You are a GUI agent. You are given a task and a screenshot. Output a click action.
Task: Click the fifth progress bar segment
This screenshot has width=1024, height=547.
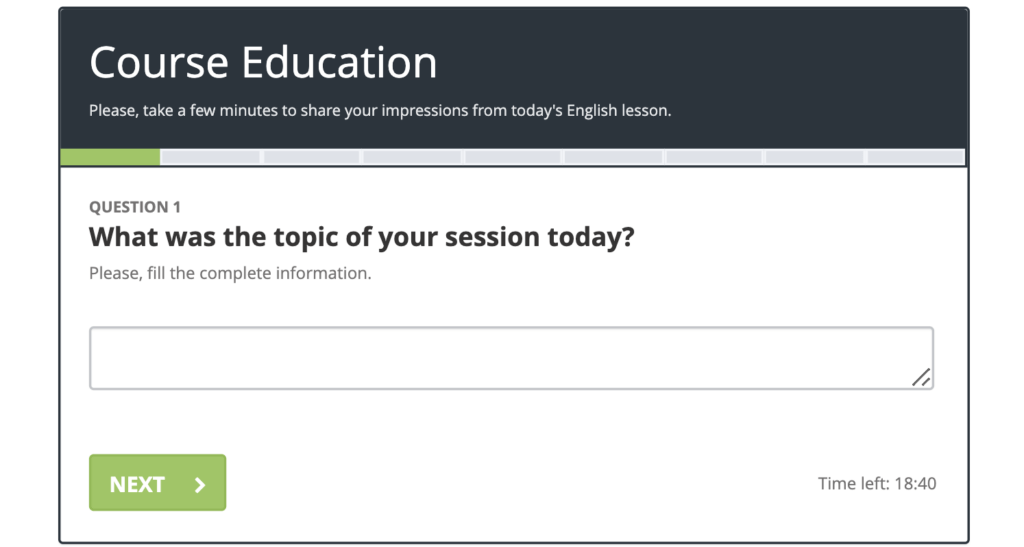point(513,157)
